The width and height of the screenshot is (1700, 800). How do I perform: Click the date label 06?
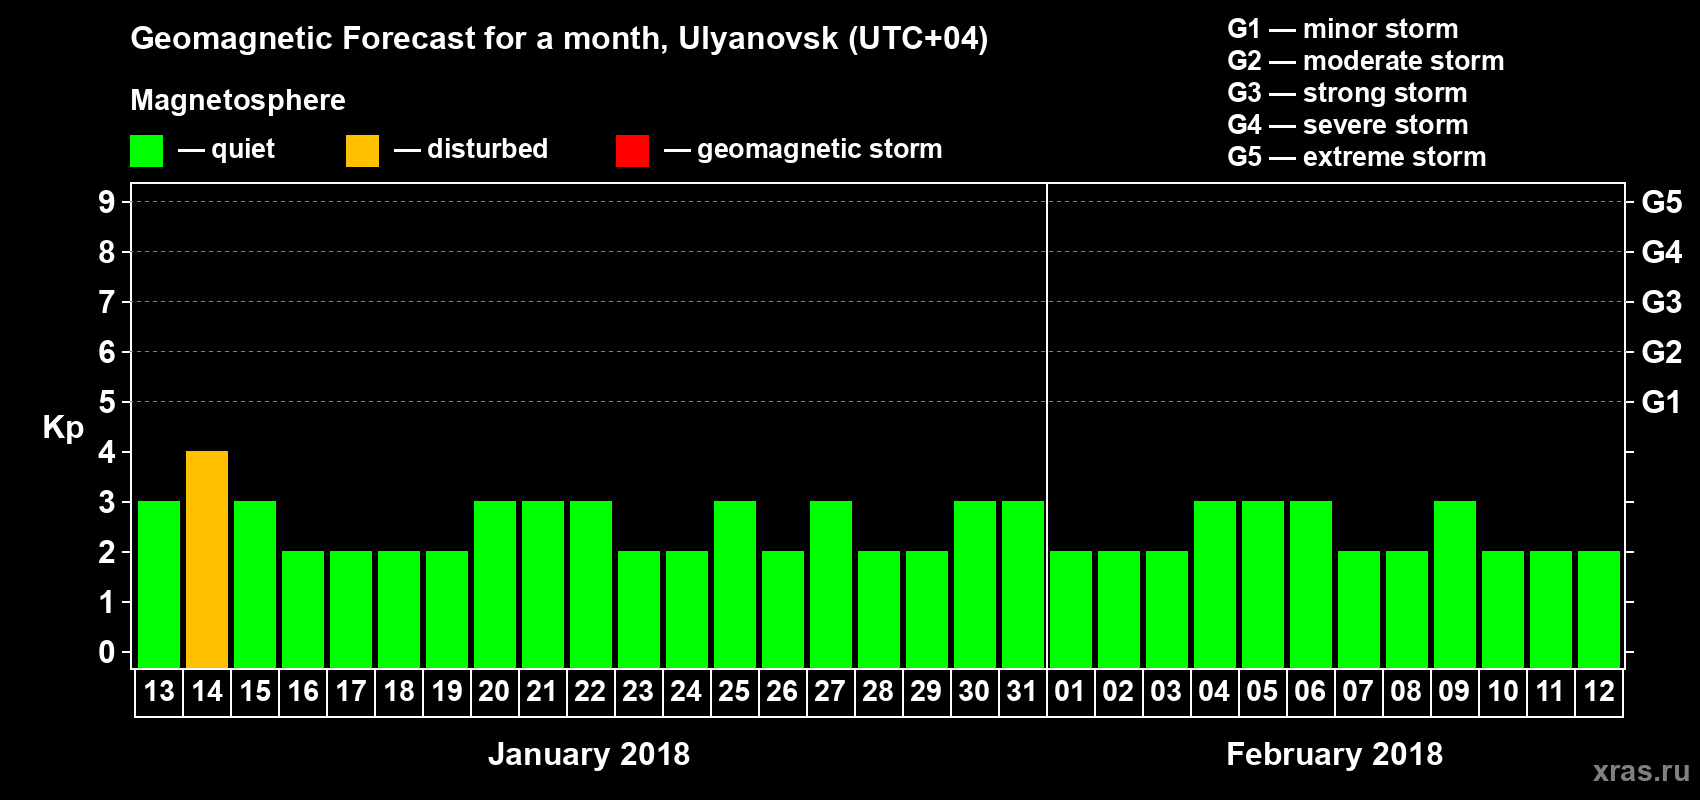(1310, 692)
